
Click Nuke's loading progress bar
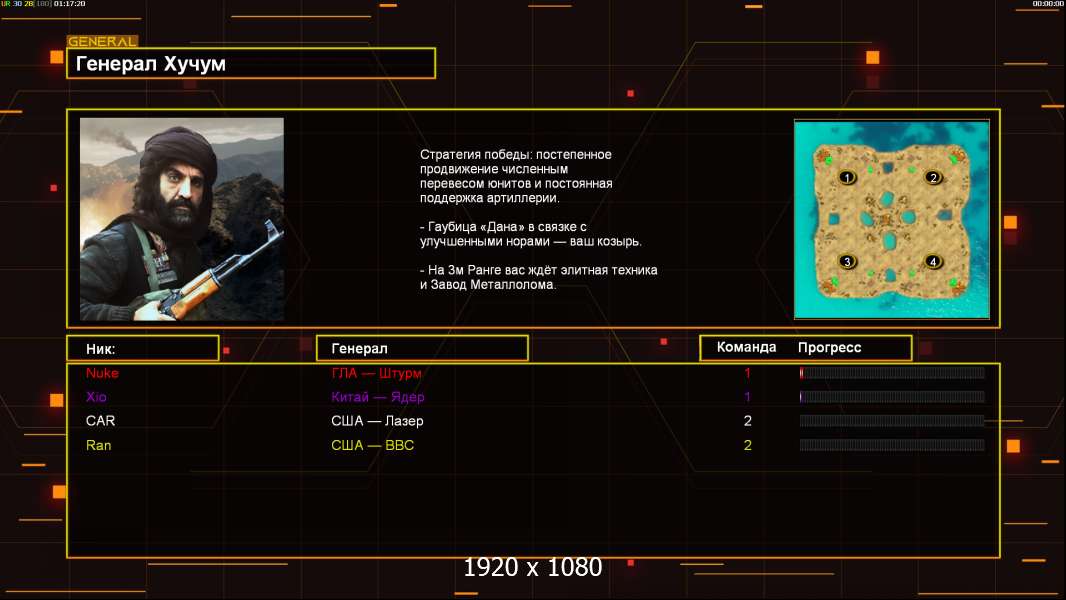tap(892, 372)
